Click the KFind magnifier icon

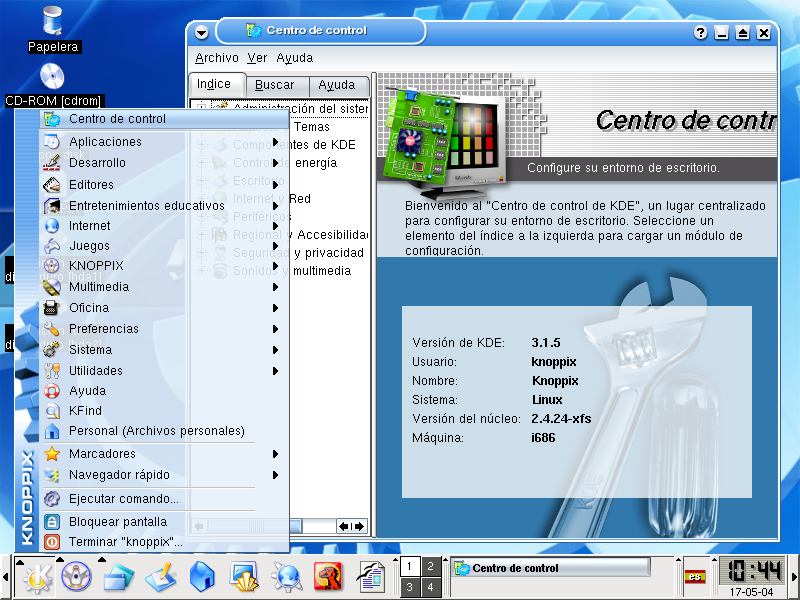point(52,411)
